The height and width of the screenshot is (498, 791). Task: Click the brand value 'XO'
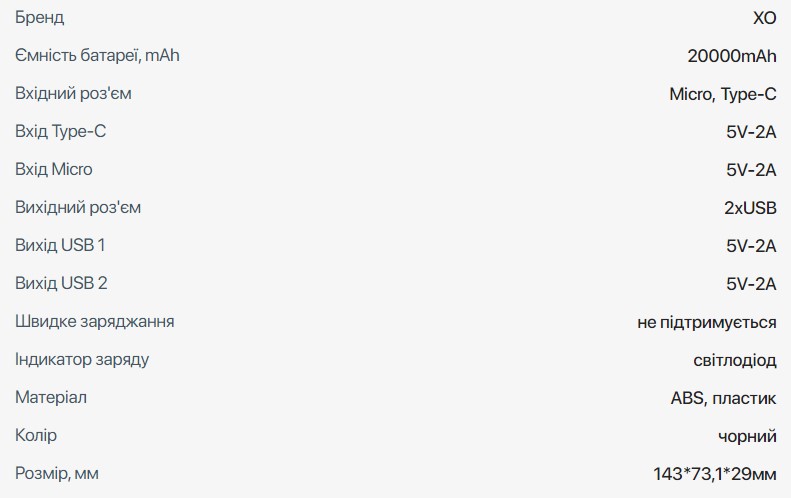click(x=764, y=18)
